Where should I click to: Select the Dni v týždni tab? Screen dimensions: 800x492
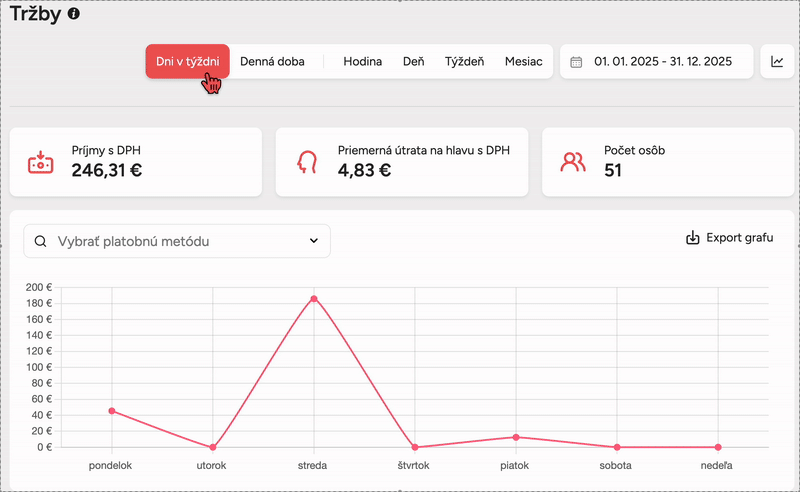pyautogui.click(x=187, y=61)
